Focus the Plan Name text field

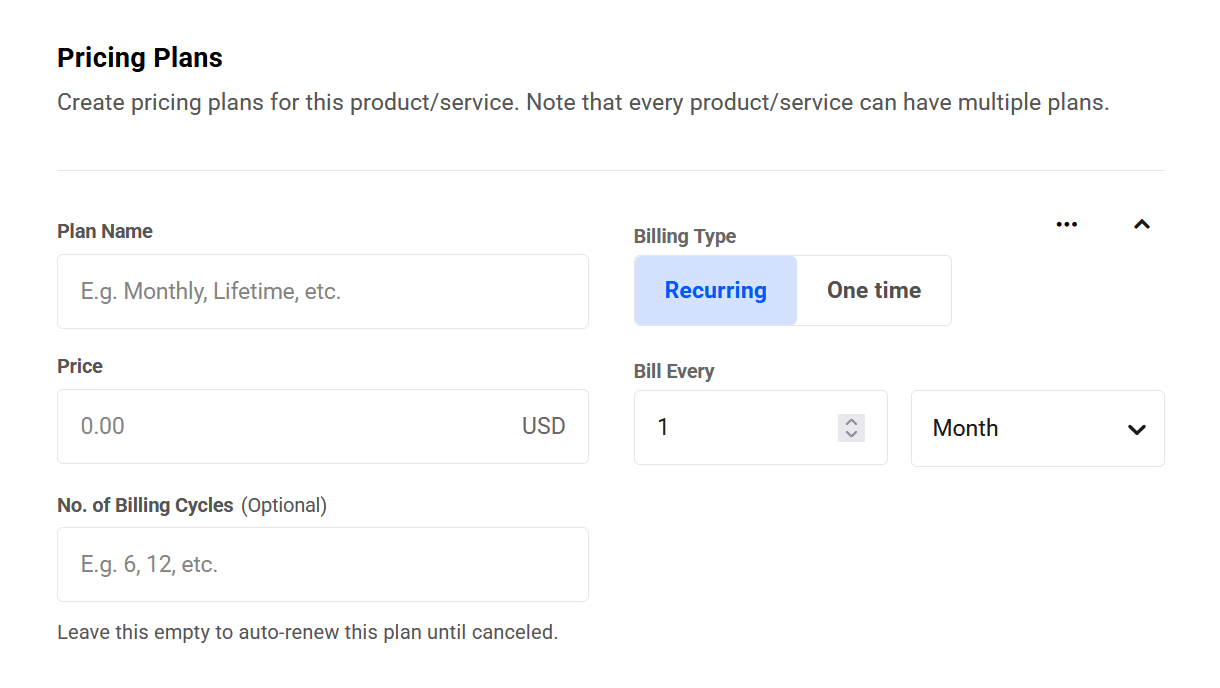322,291
